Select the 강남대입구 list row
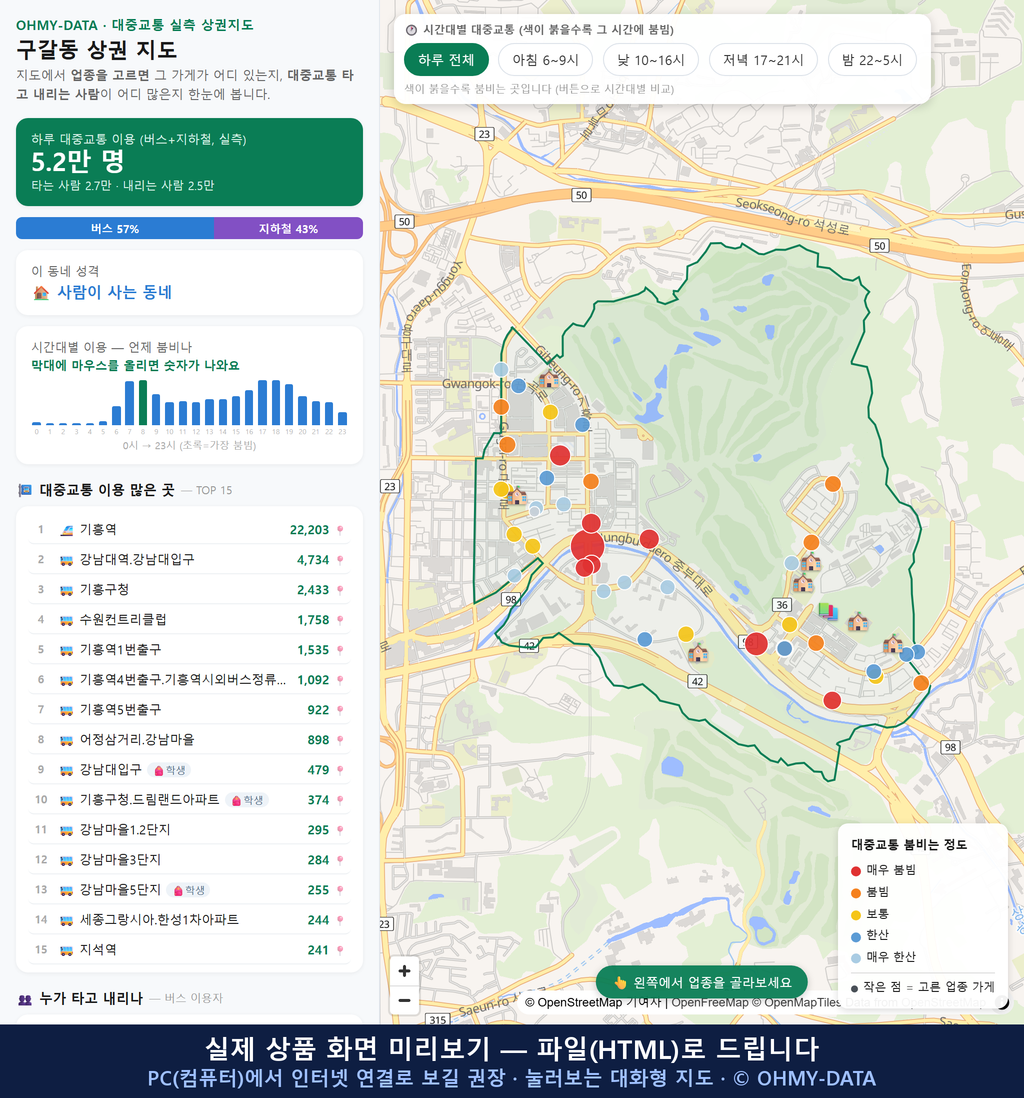 [x=189, y=770]
